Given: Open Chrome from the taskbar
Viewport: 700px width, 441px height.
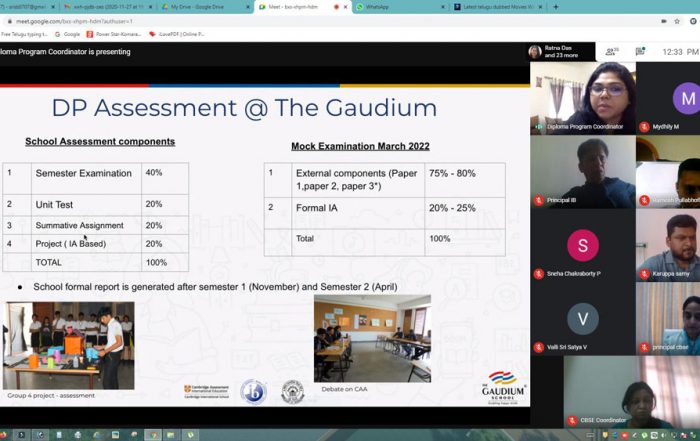Looking at the screenshot, I should (153, 435).
